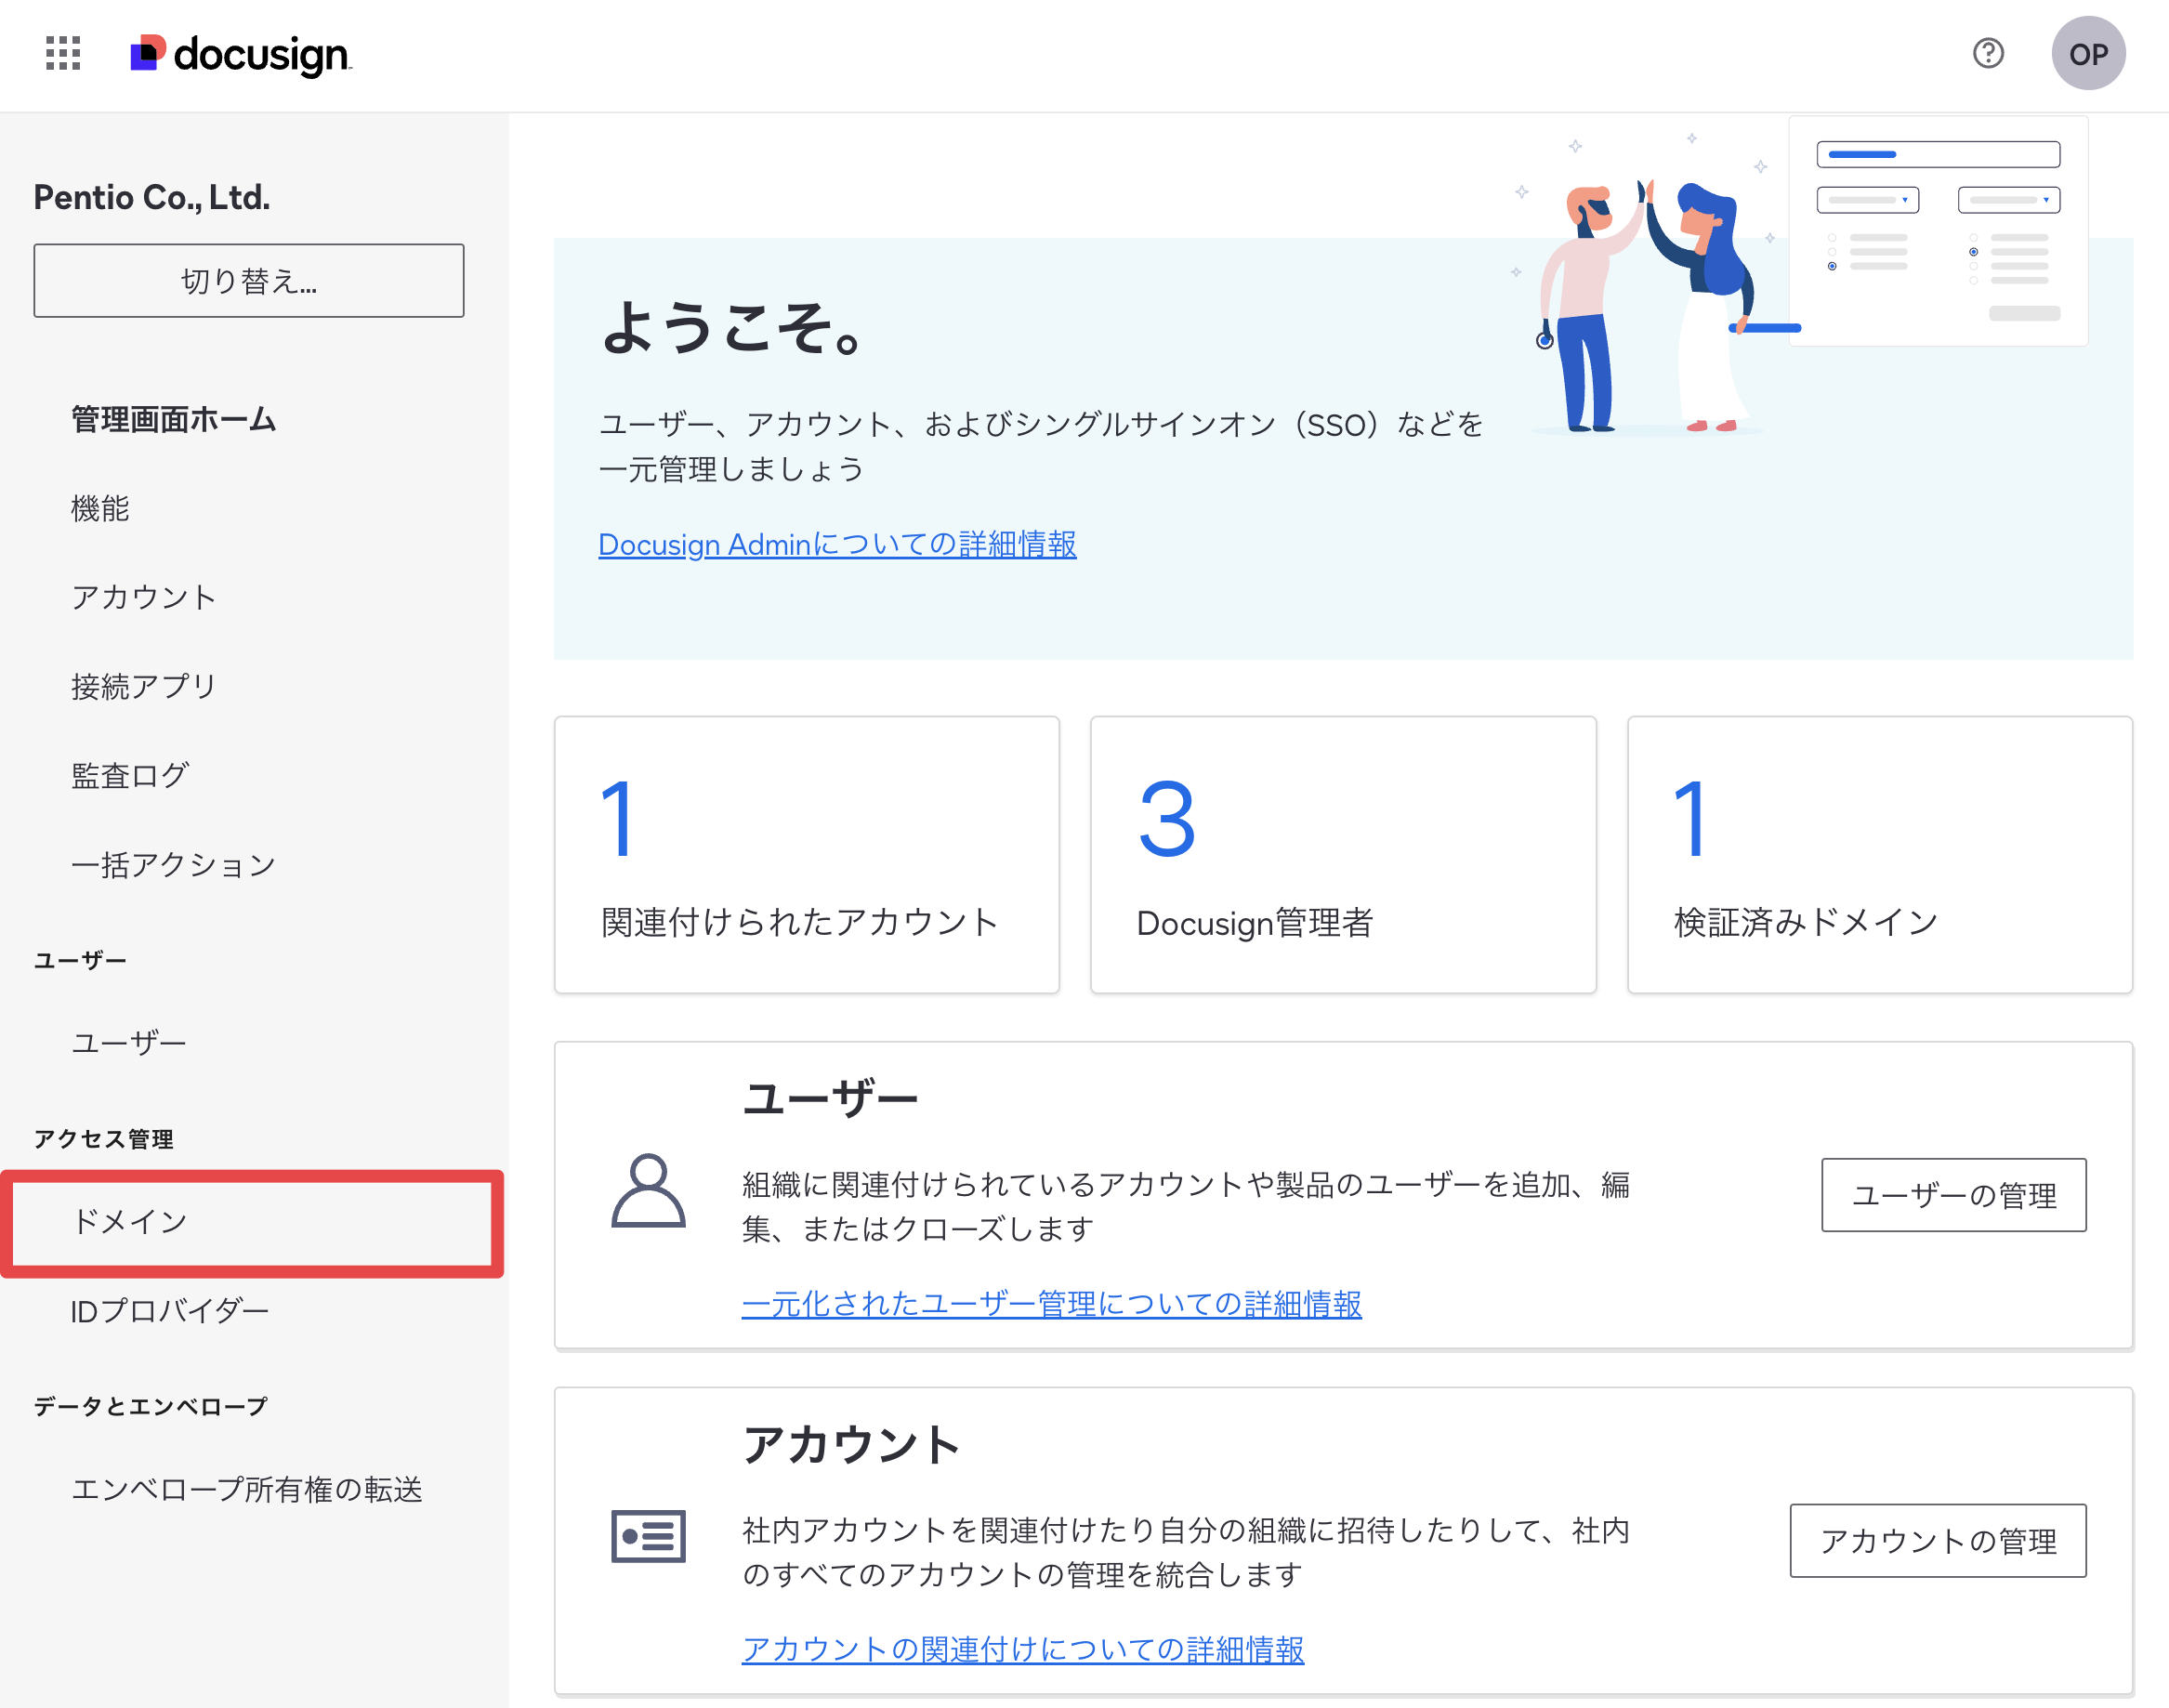Open アカウント in the sidebar
The image size is (2169, 1708).
[x=144, y=597]
